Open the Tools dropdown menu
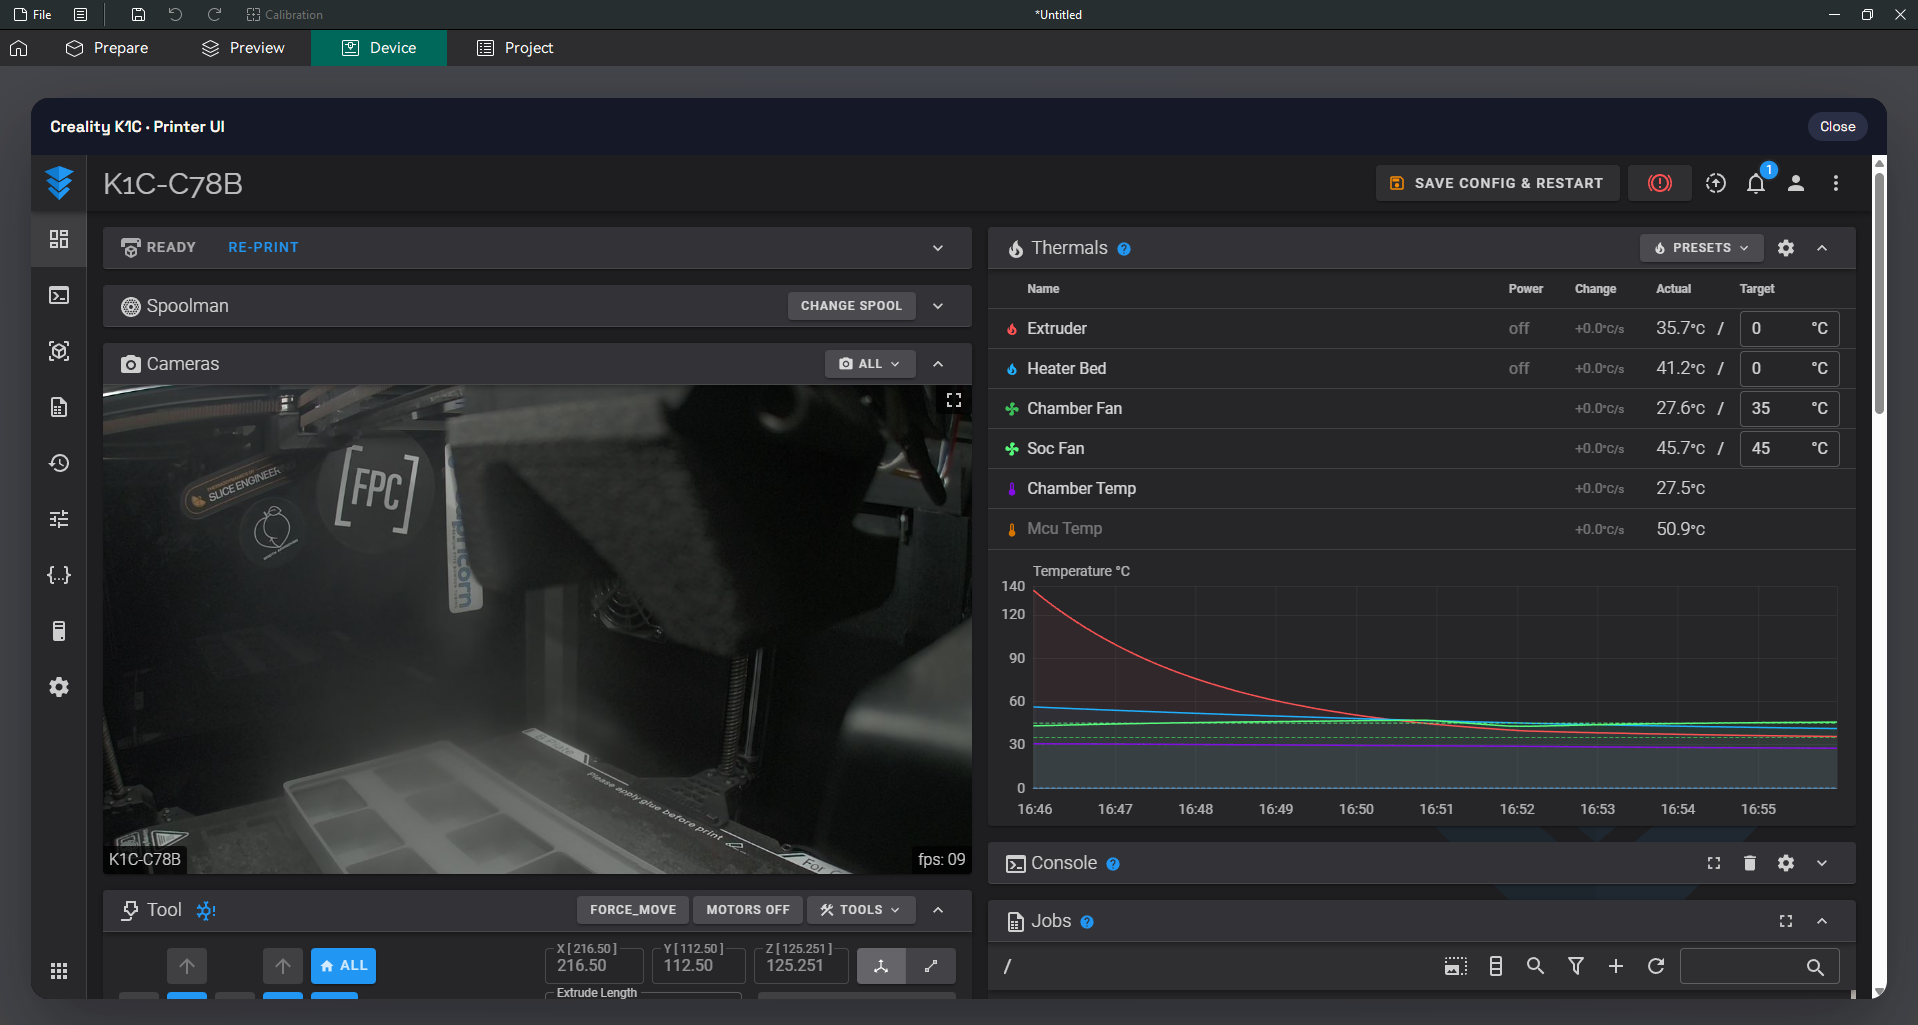Image resolution: width=1918 pixels, height=1025 pixels. 860,910
